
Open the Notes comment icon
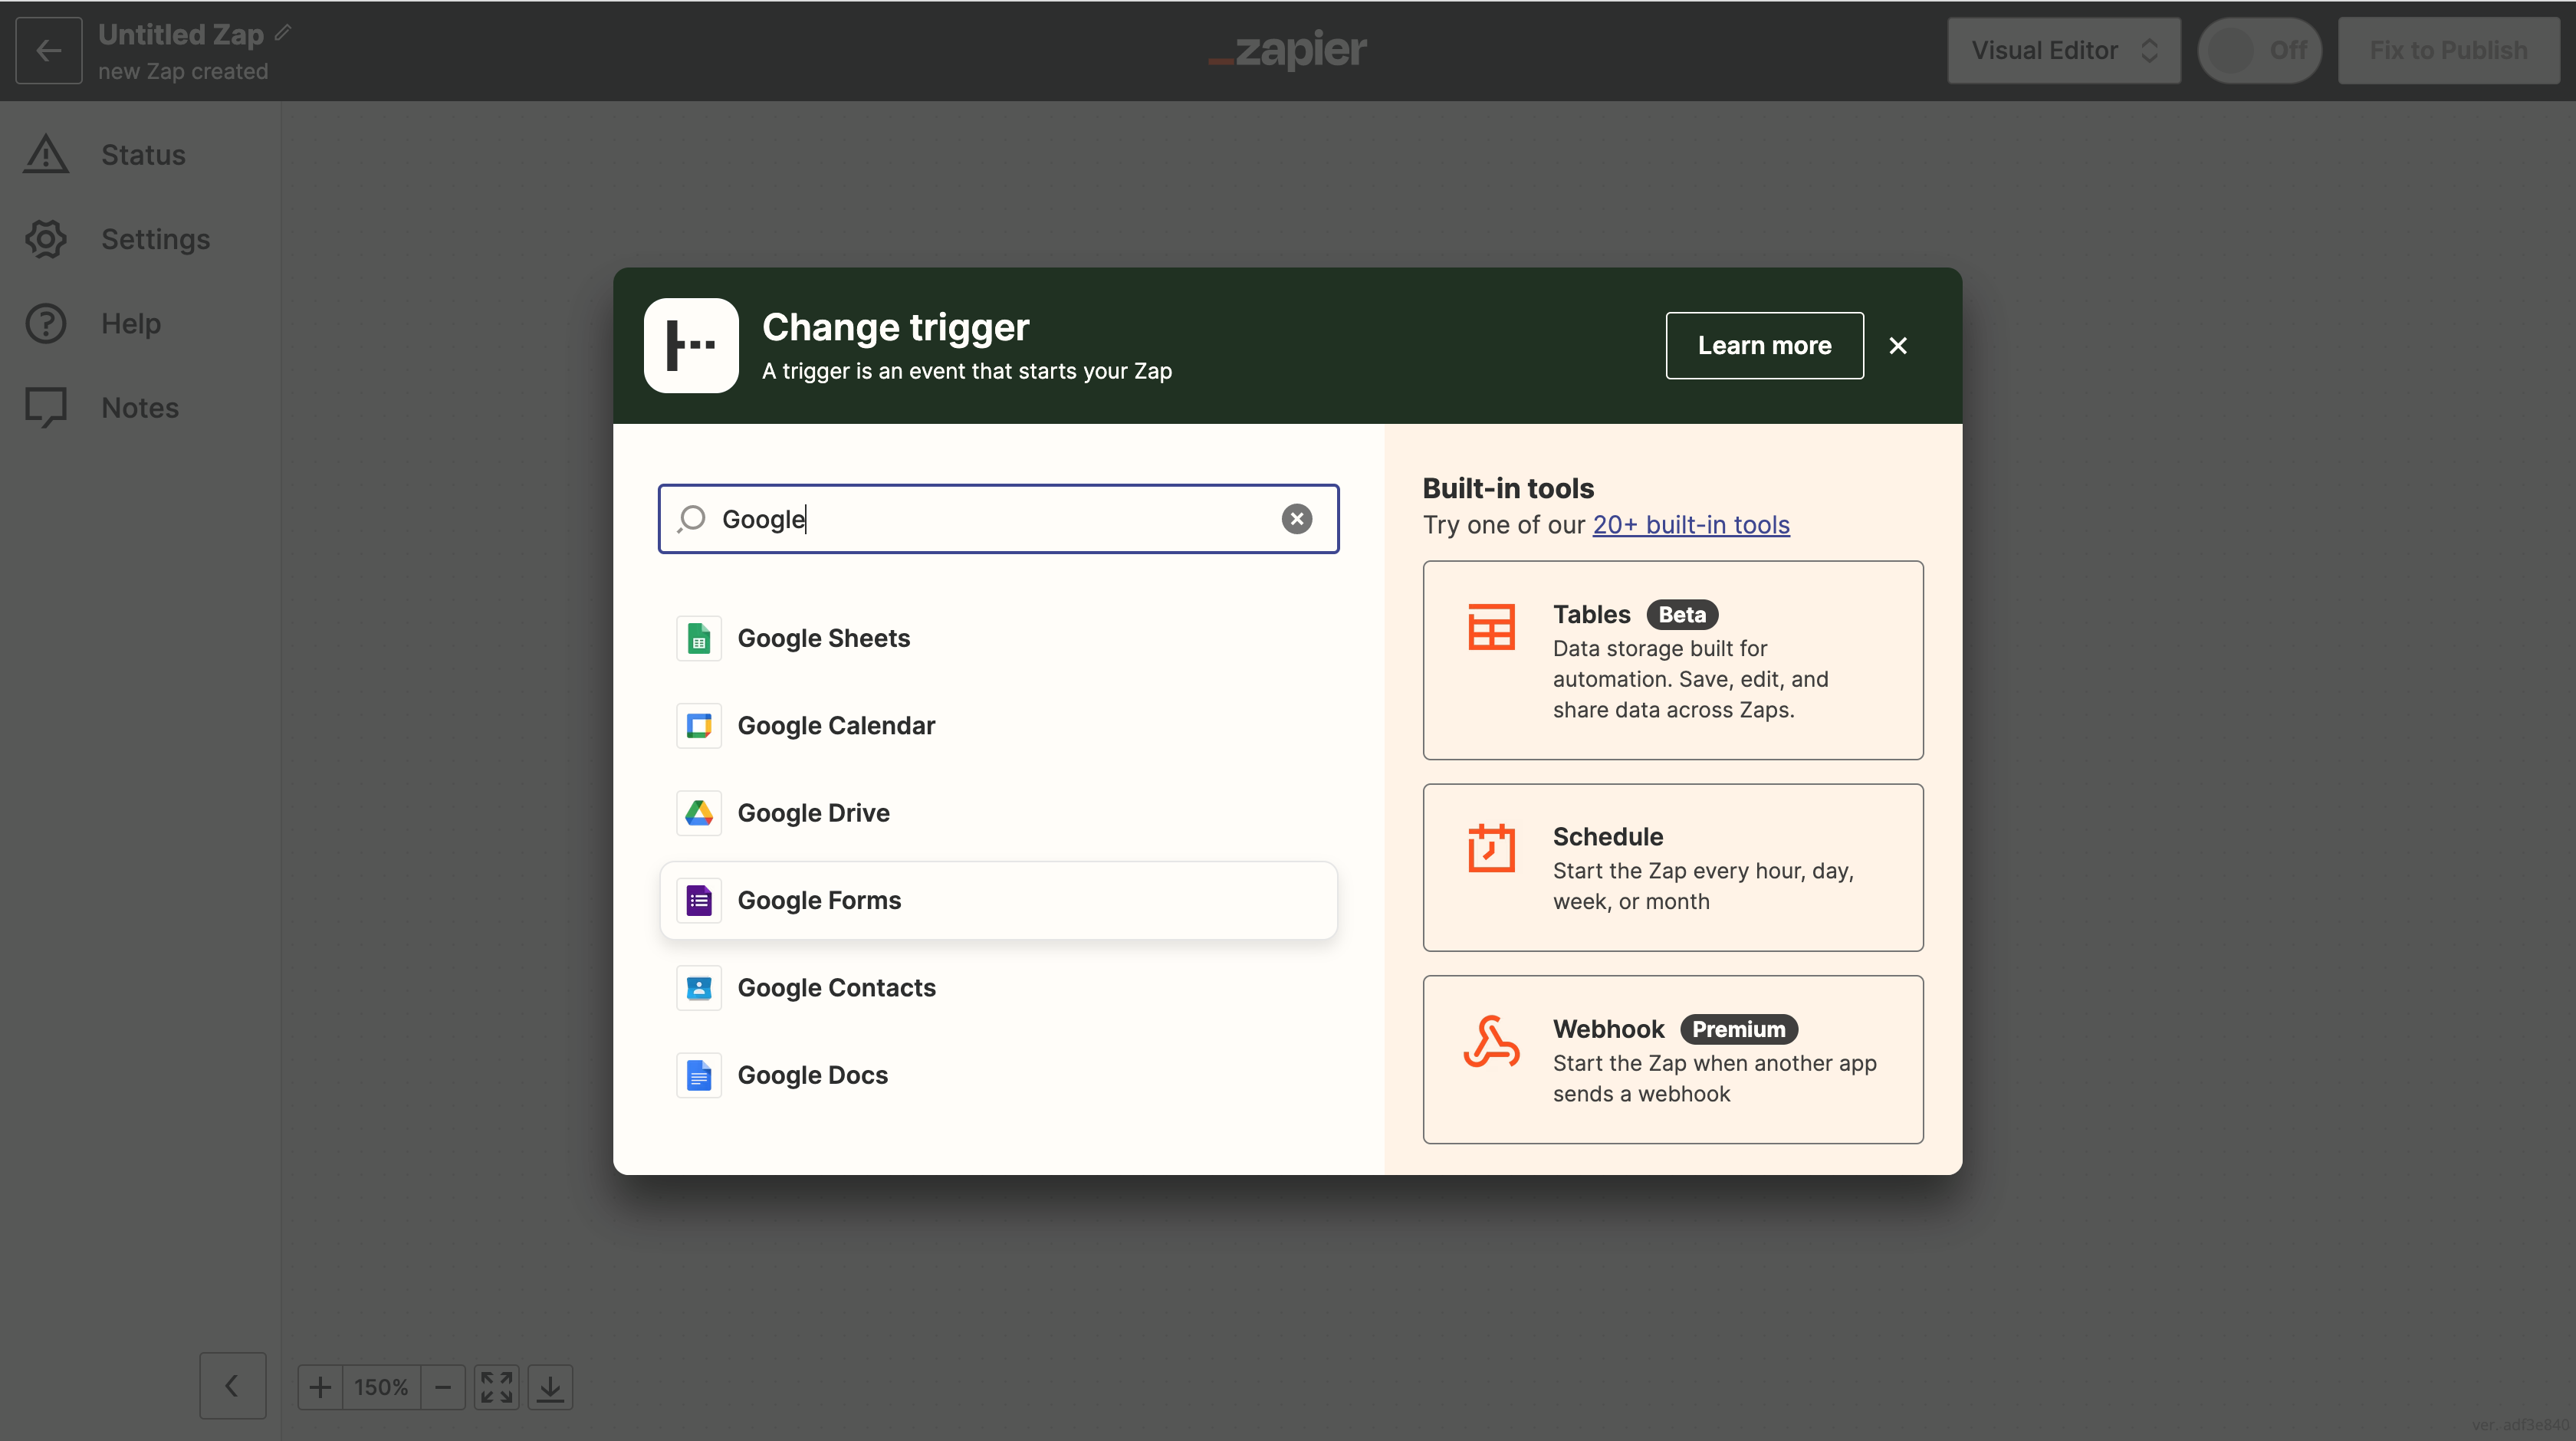pos(46,408)
